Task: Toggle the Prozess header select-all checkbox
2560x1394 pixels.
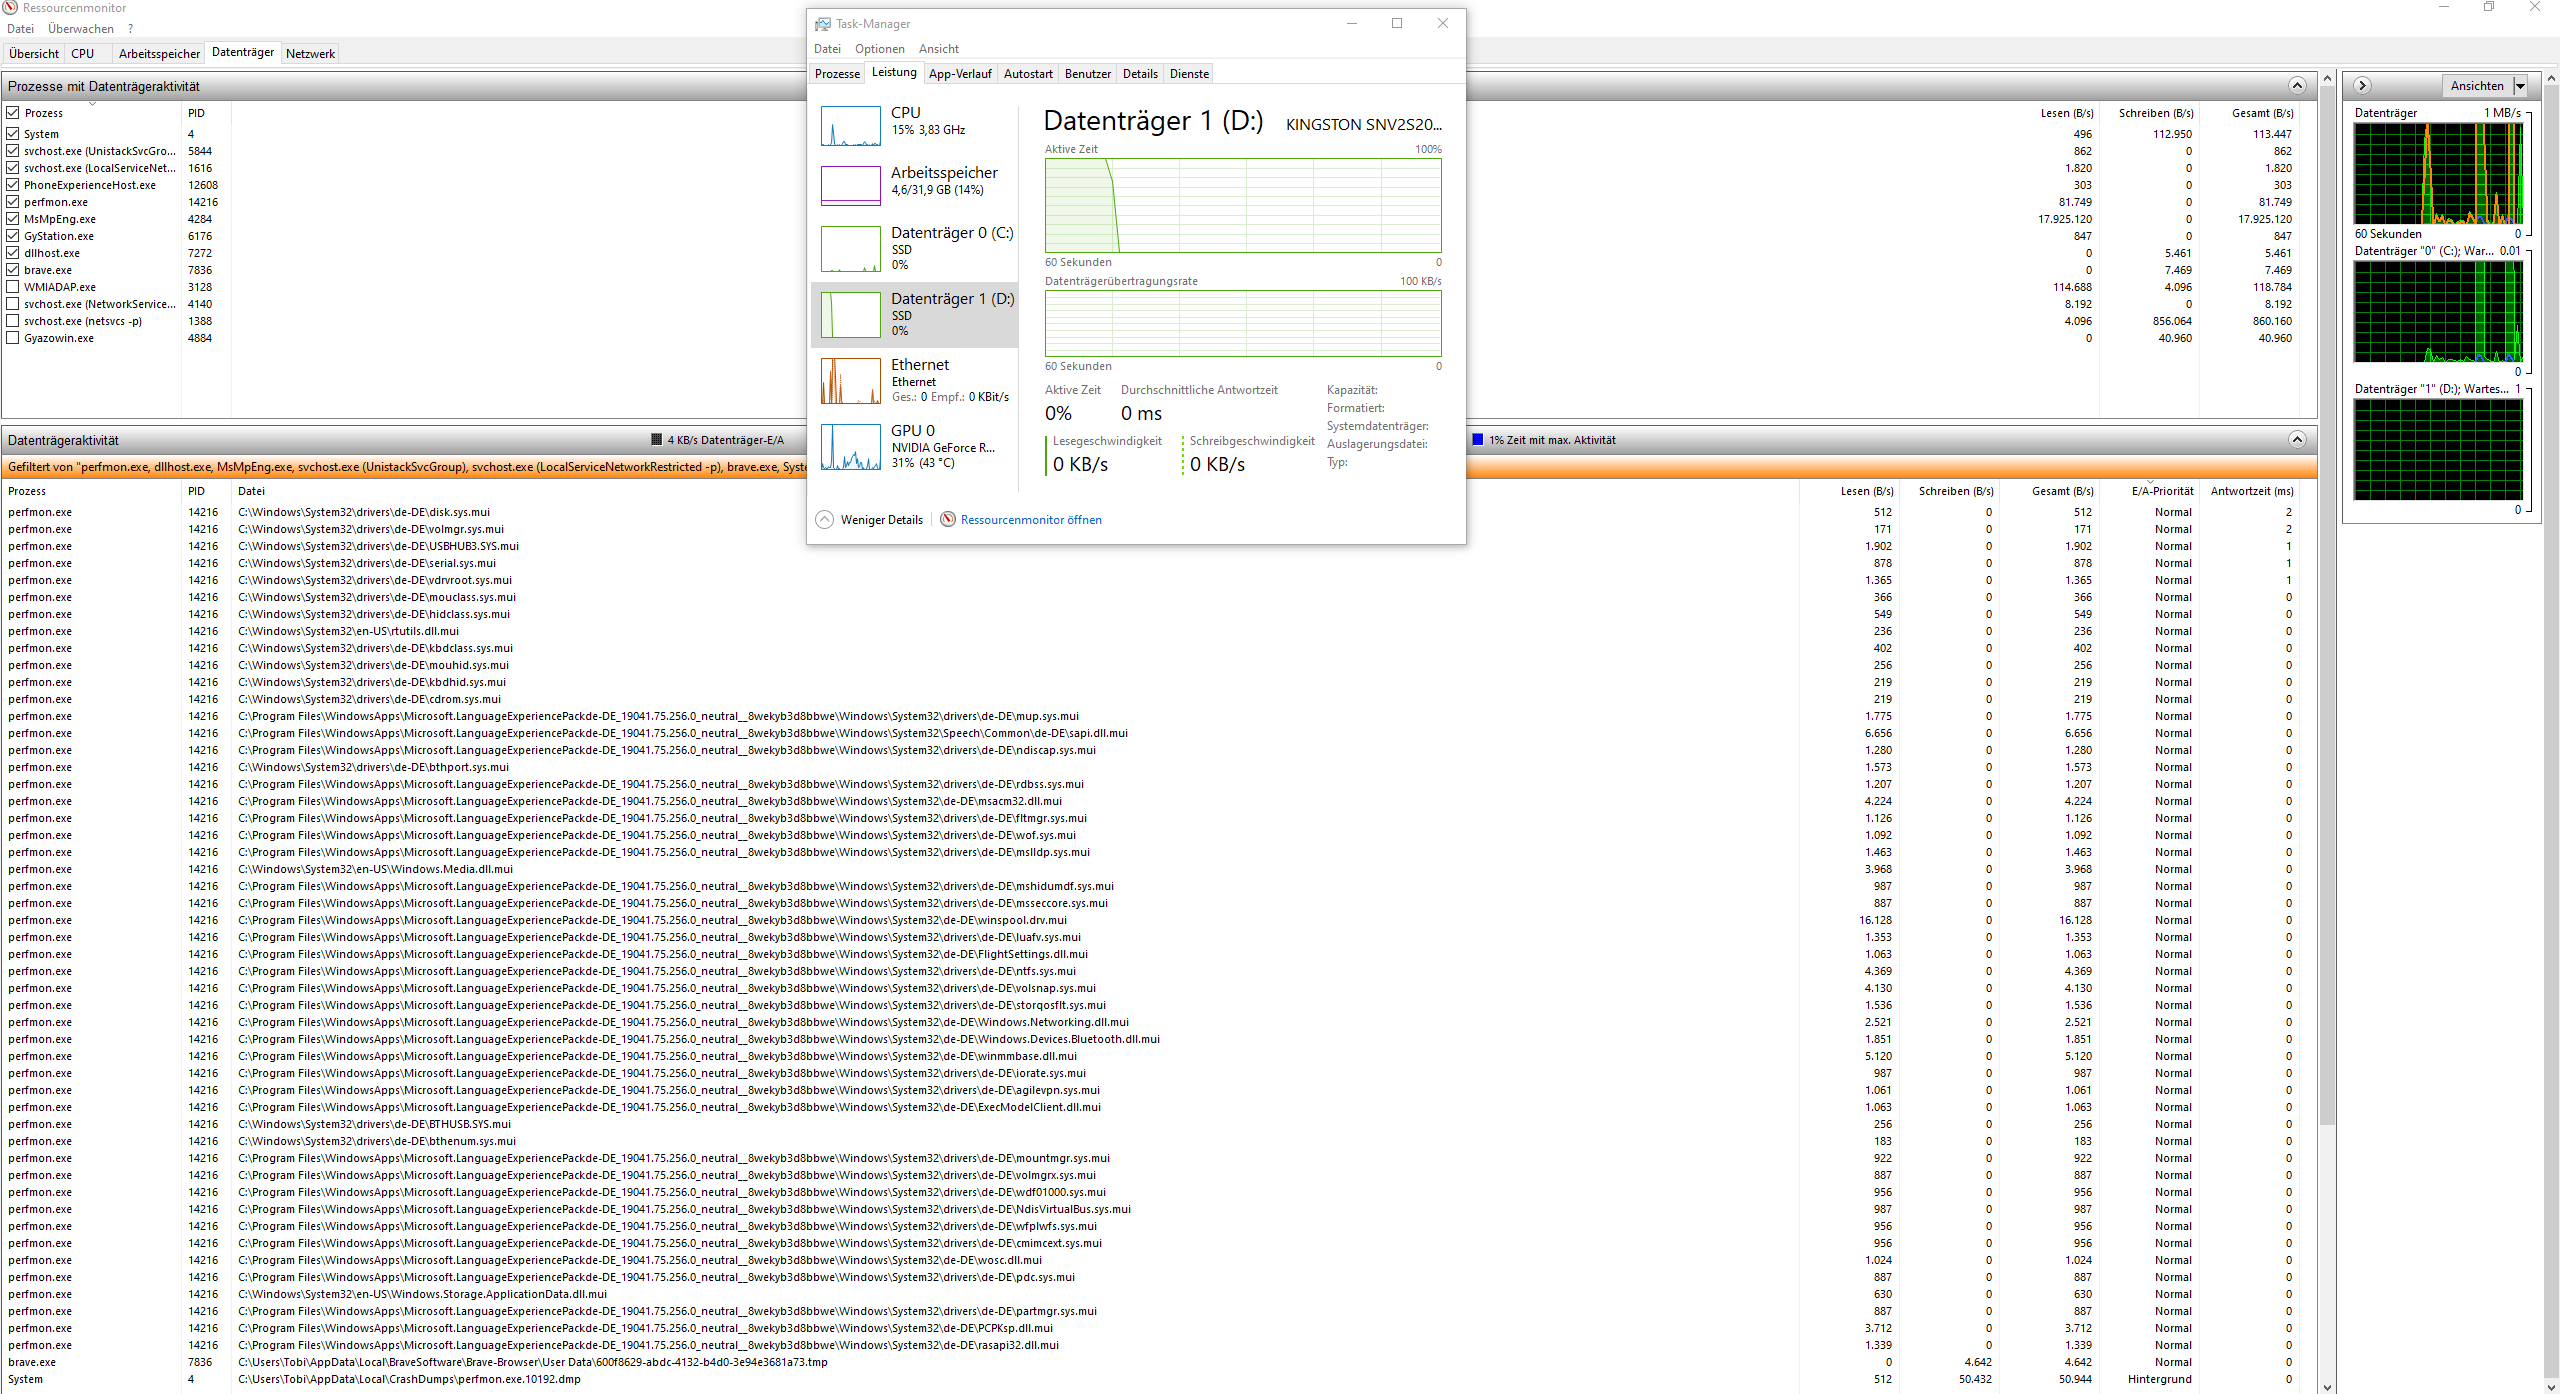Action: coord(13,113)
